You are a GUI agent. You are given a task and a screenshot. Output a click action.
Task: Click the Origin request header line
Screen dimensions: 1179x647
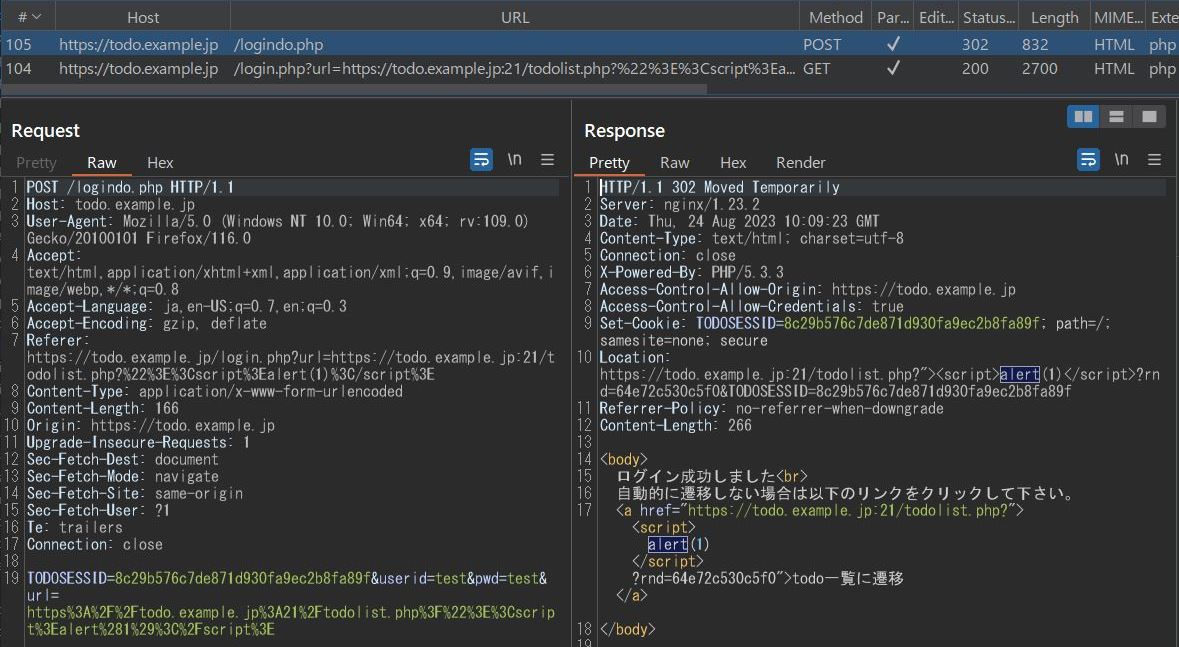click(150, 425)
